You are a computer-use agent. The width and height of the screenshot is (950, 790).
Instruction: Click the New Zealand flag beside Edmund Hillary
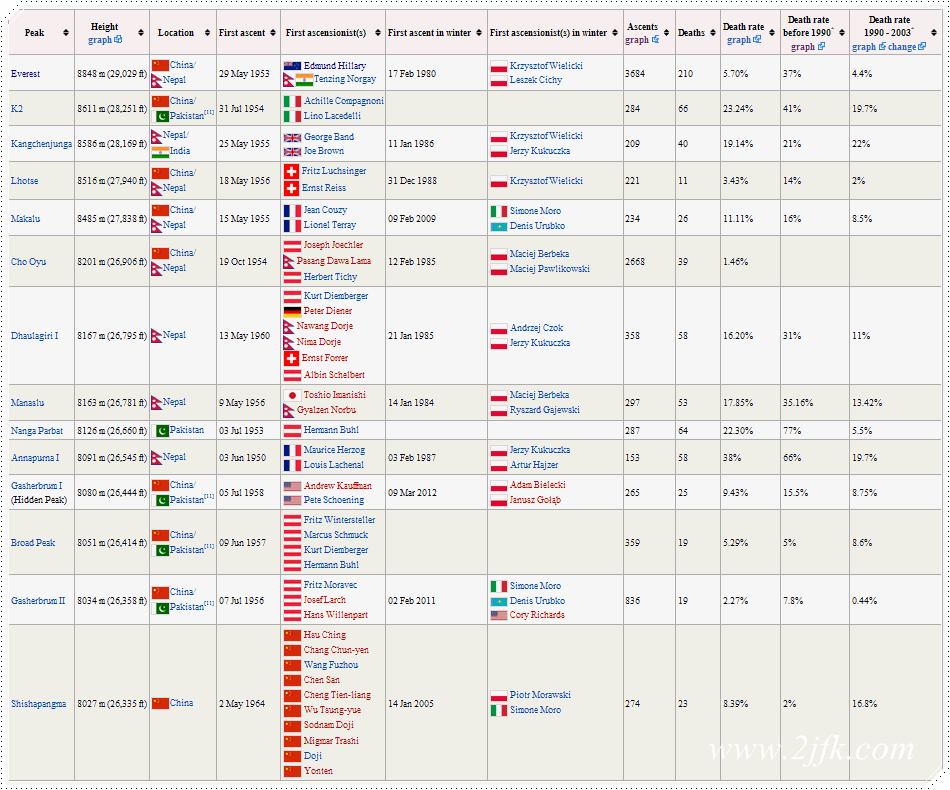click(292, 66)
